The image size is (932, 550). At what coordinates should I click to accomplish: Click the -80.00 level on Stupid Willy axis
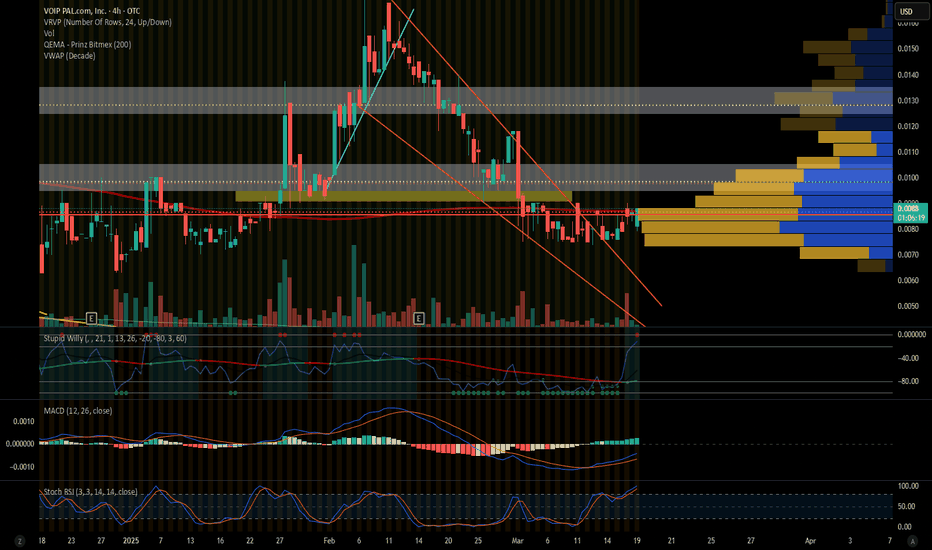(907, 381)
